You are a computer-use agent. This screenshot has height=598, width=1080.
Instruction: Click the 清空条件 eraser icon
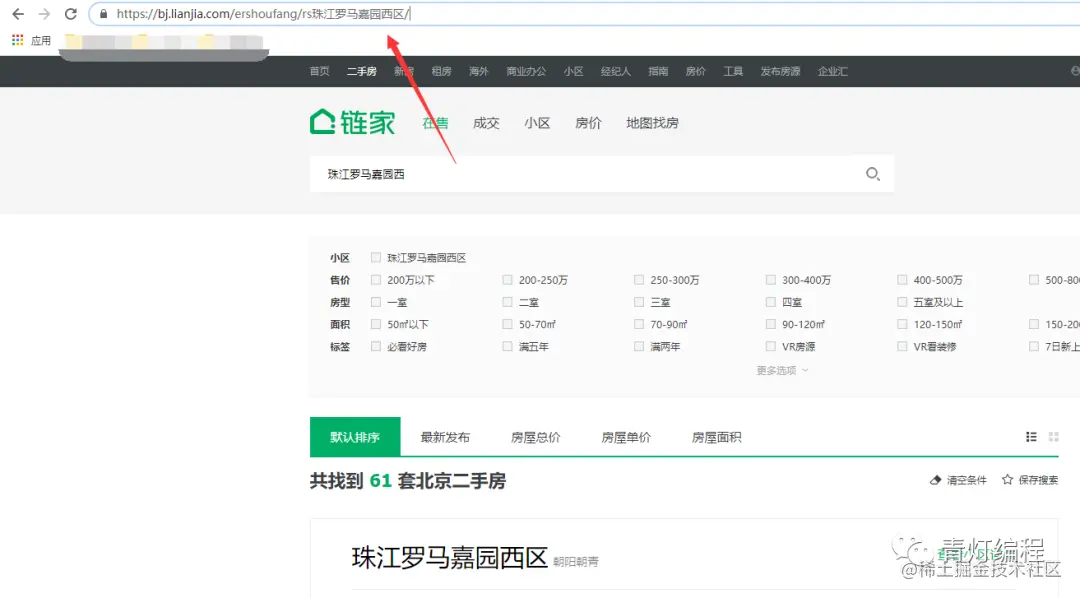[934, 480]
